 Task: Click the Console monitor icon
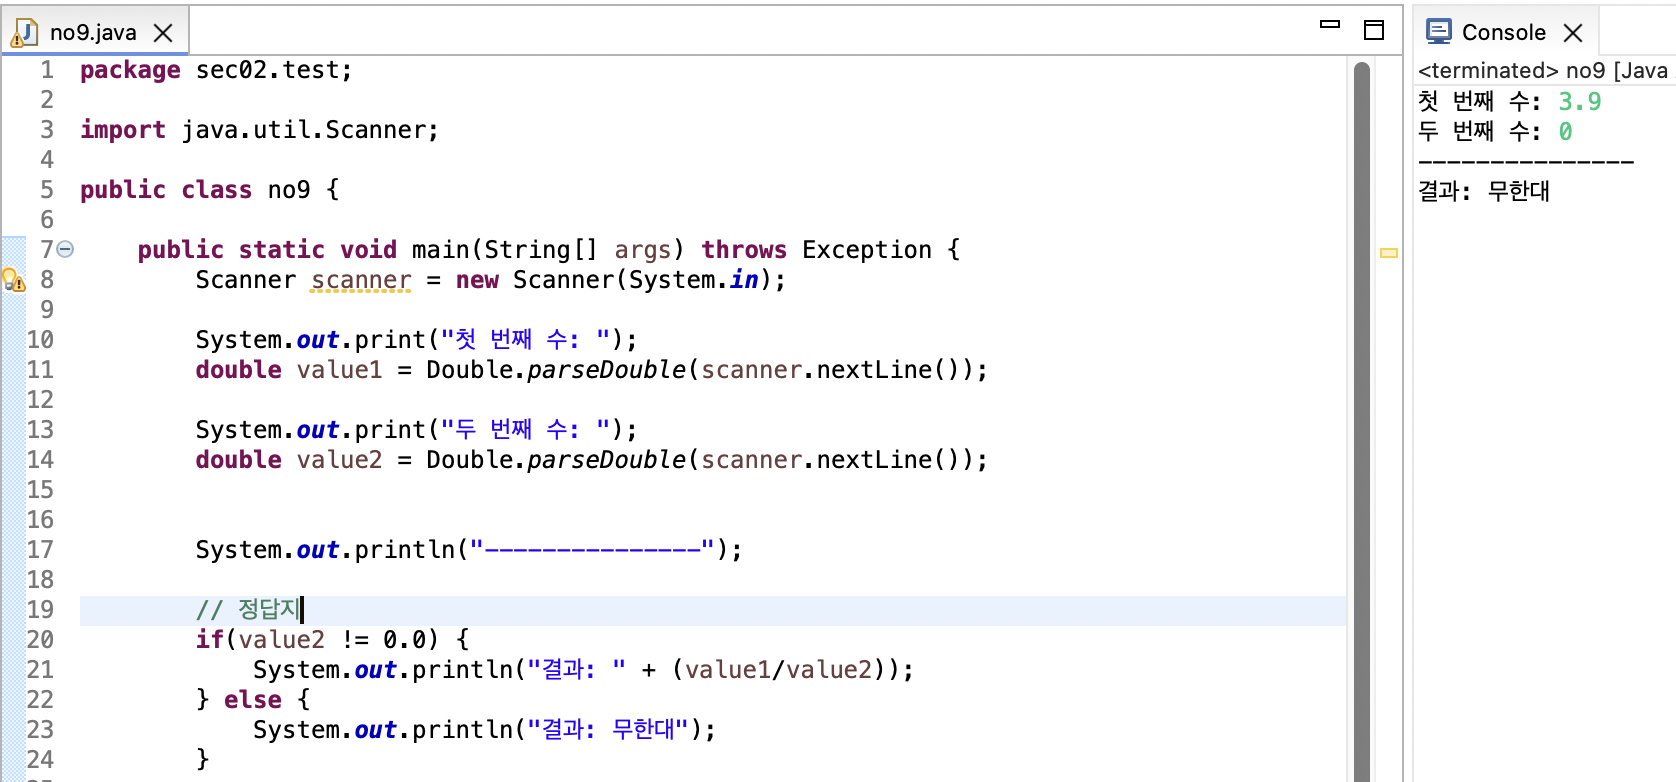[1439, 32]
